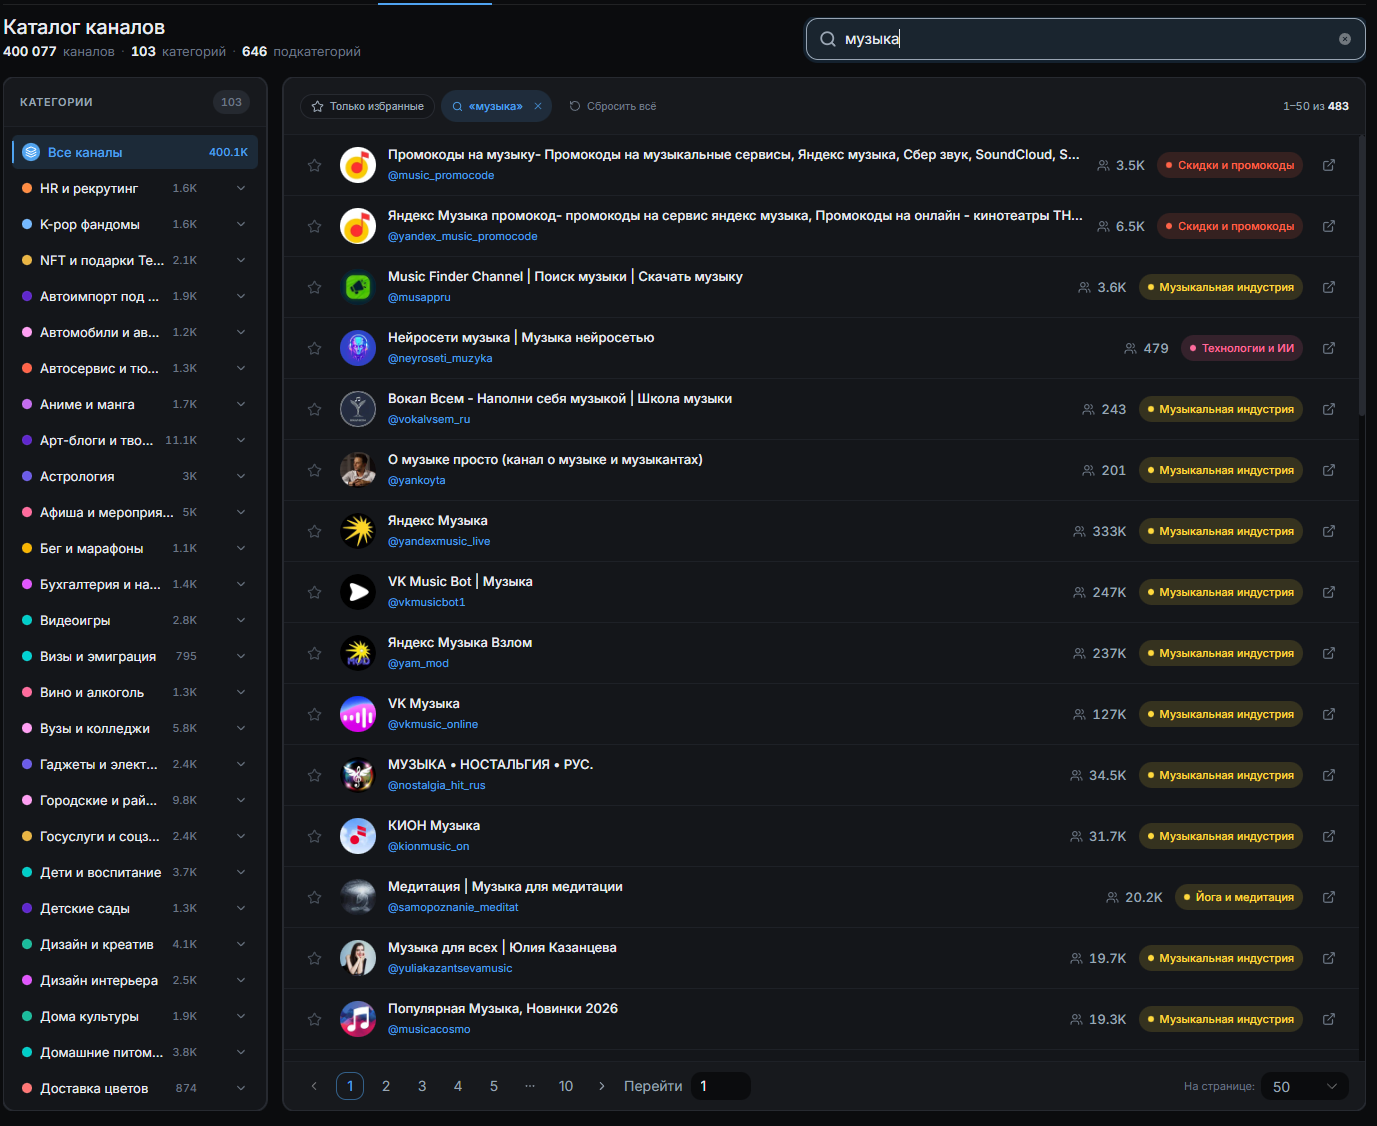
Task: Click Популярная Музыка channel avatar
Action: click(358, 1019)
